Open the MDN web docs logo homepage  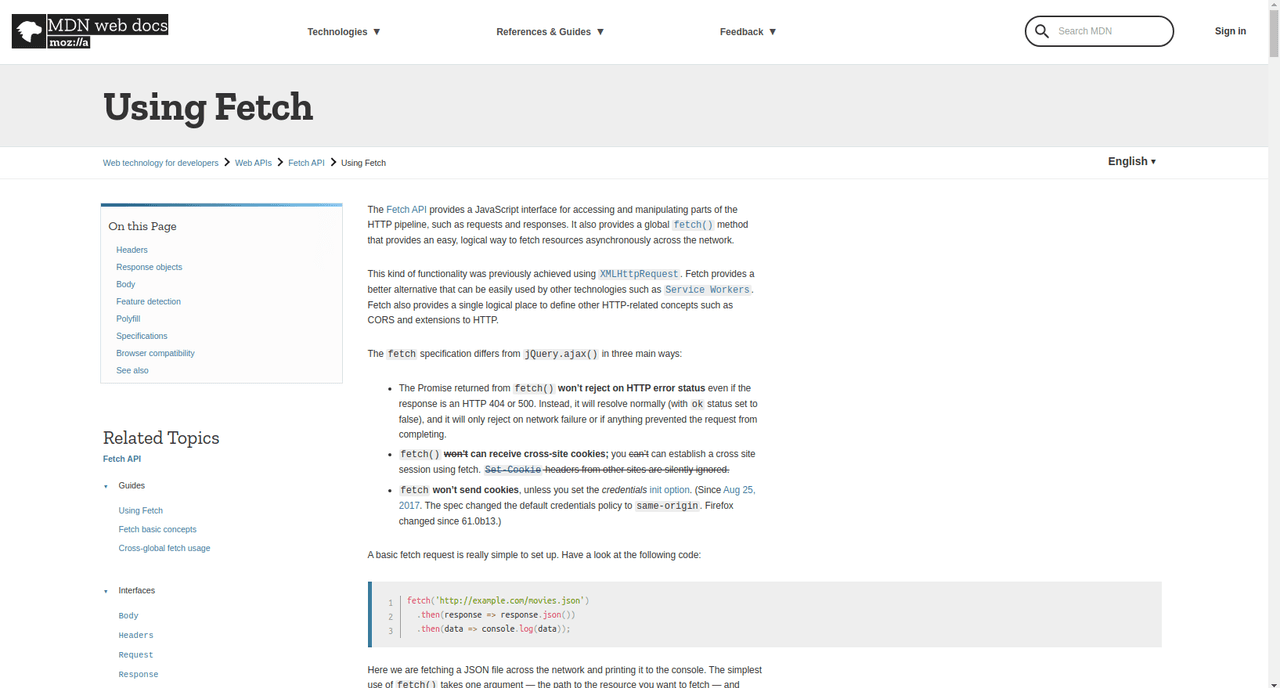(x=90, y=31)
